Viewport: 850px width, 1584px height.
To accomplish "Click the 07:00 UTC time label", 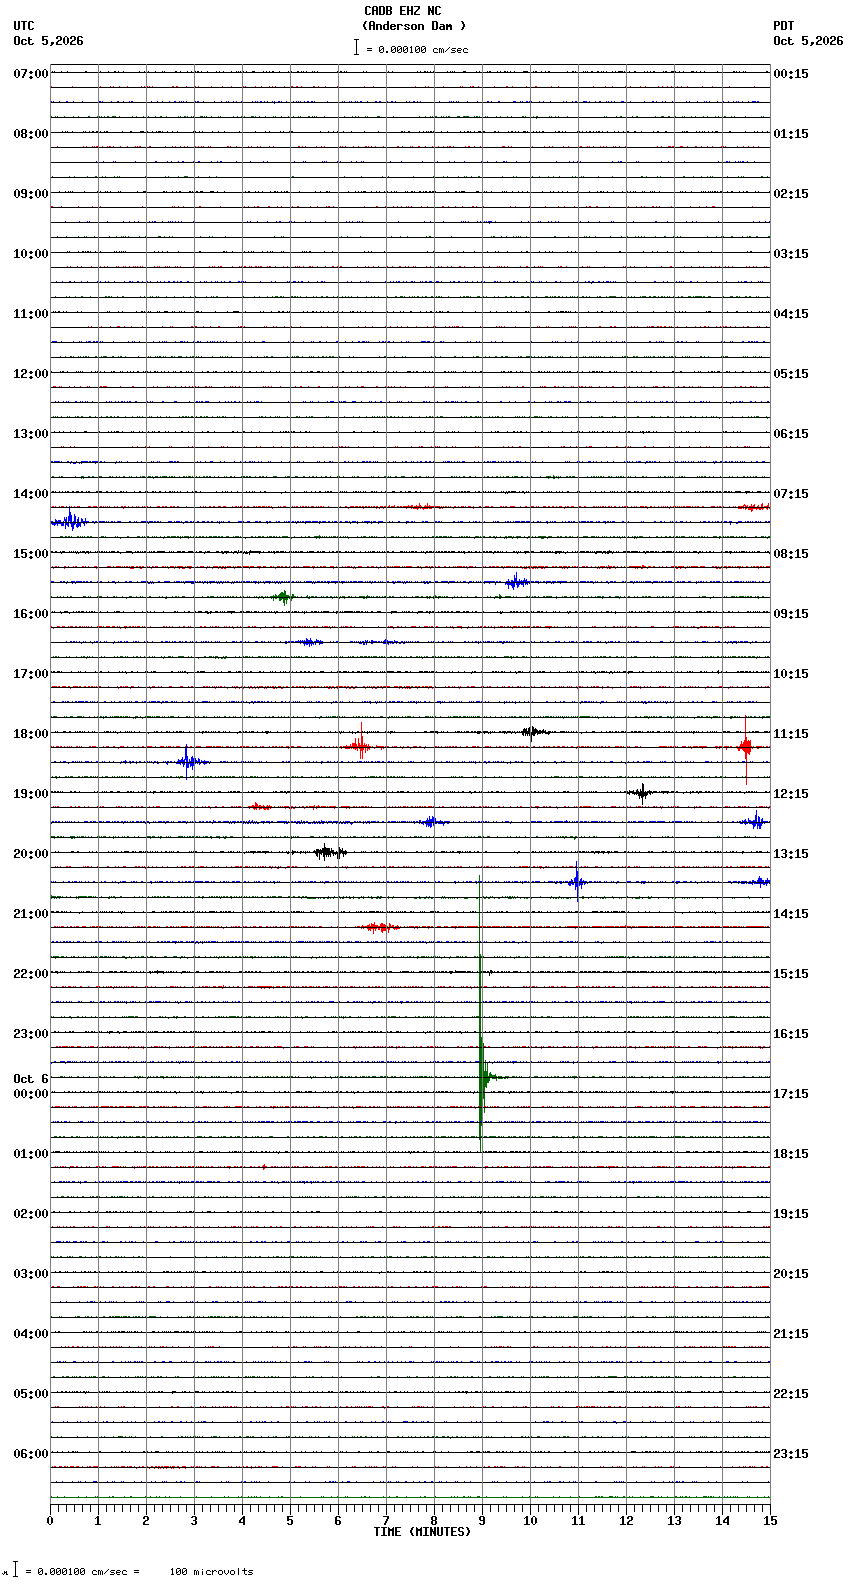I will tap(31, 74).
